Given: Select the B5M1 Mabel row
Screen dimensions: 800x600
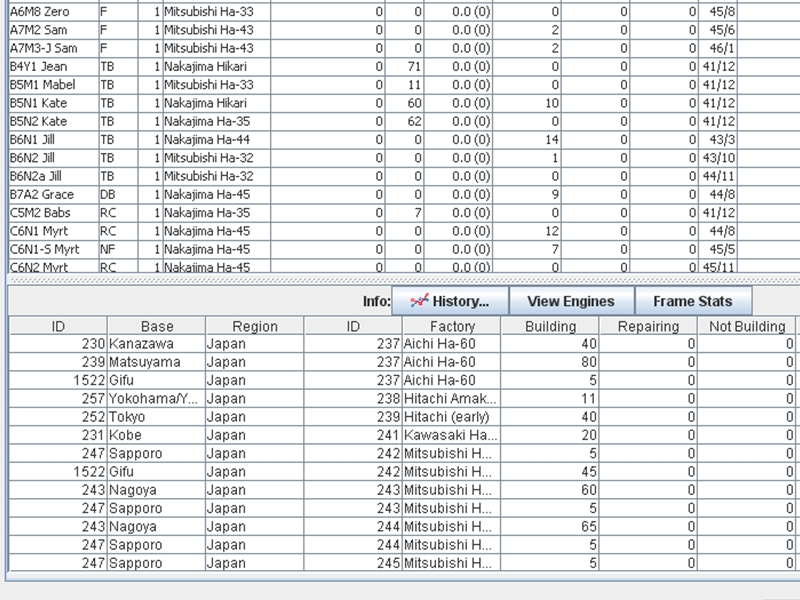Looking at the screenshot, I should pos(403,85).
